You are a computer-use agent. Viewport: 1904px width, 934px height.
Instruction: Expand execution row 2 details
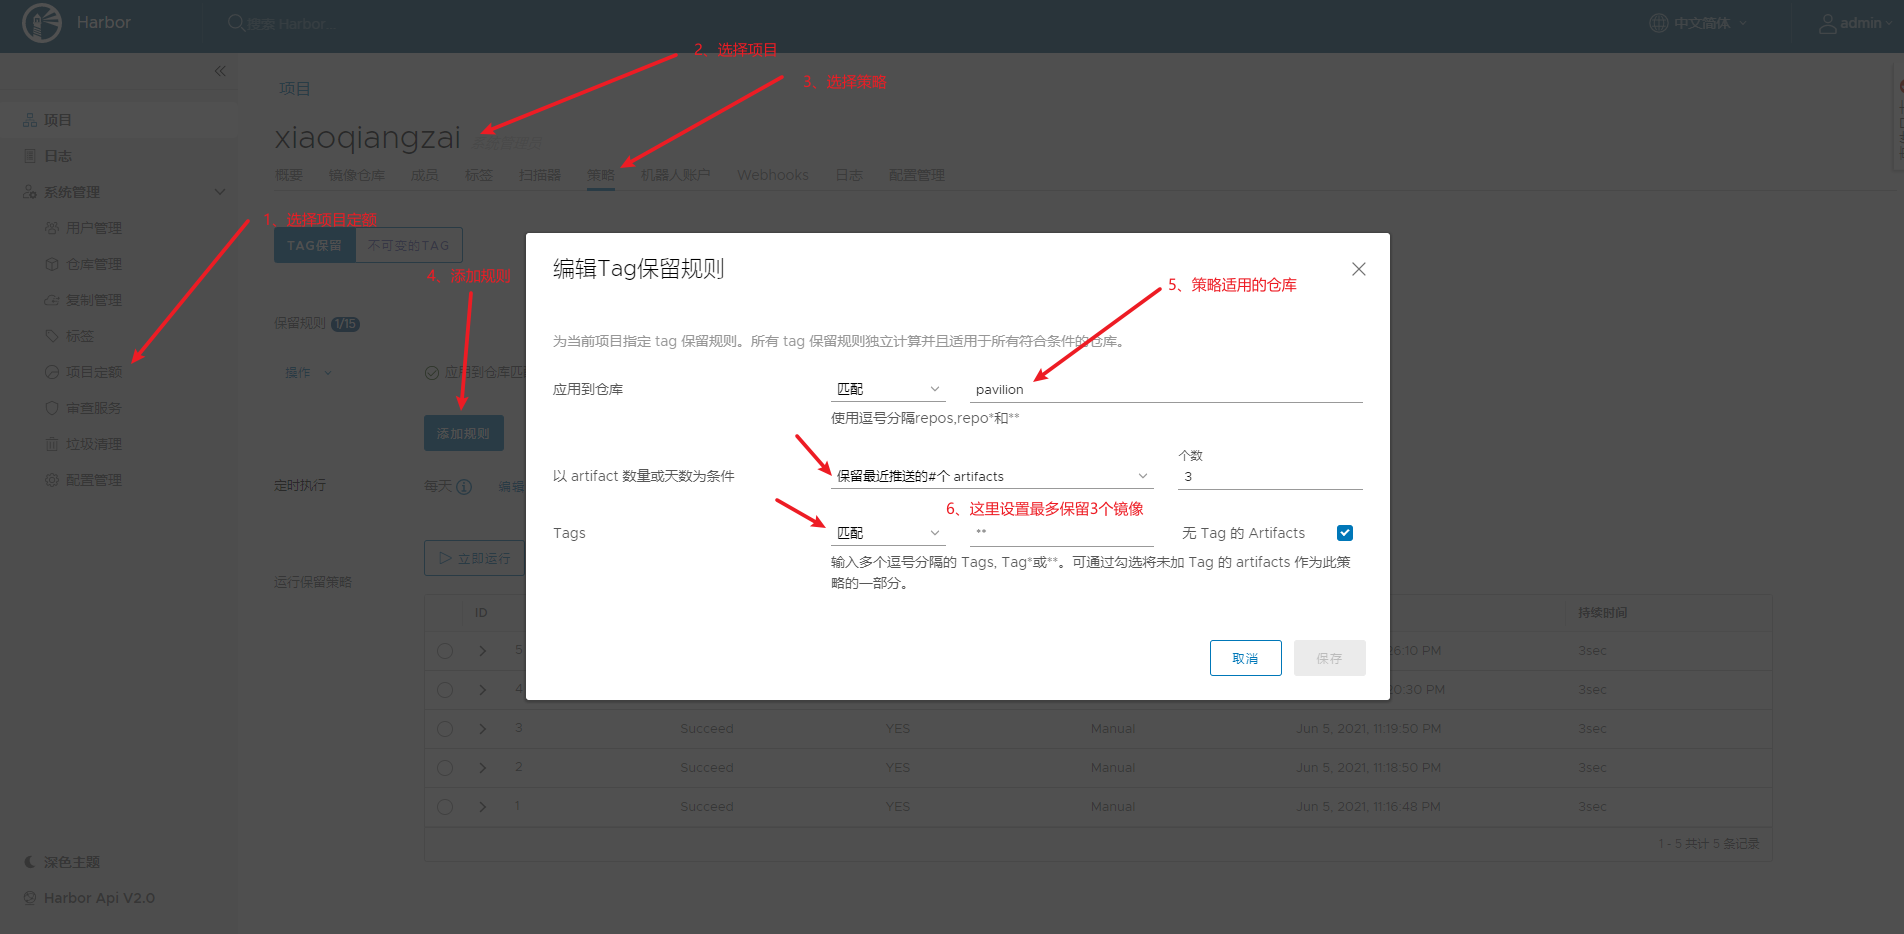483,768
